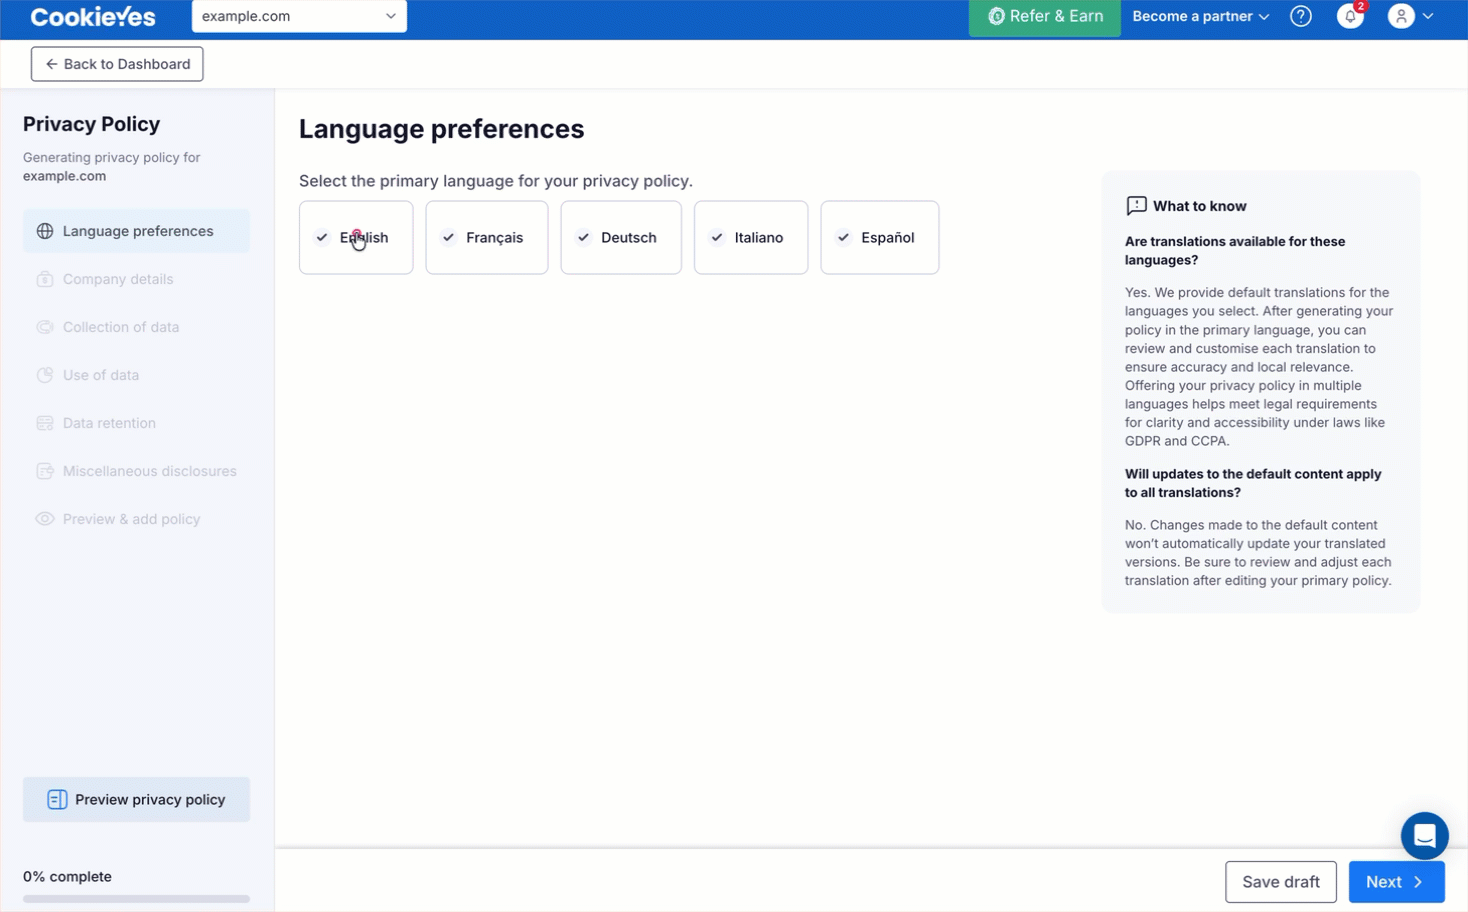
Task: Open Miscellaneous disclosures sidebar step
Action: 137,471
